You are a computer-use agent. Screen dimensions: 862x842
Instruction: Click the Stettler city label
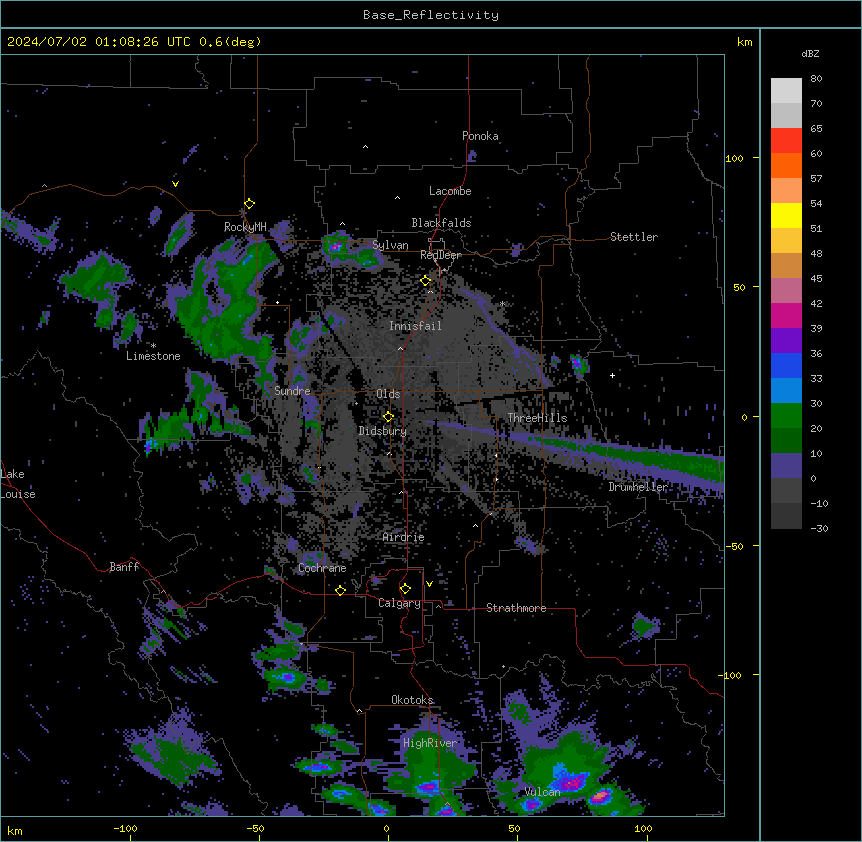tap(634, 237)
